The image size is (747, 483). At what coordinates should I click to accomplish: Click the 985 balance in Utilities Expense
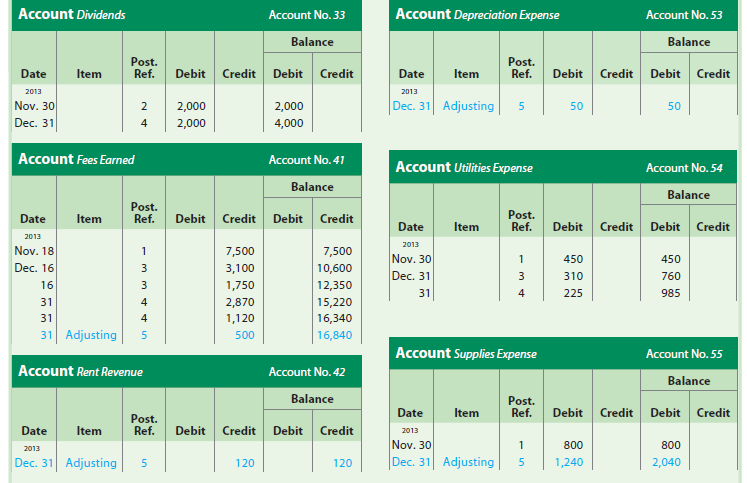pos(672,293)
